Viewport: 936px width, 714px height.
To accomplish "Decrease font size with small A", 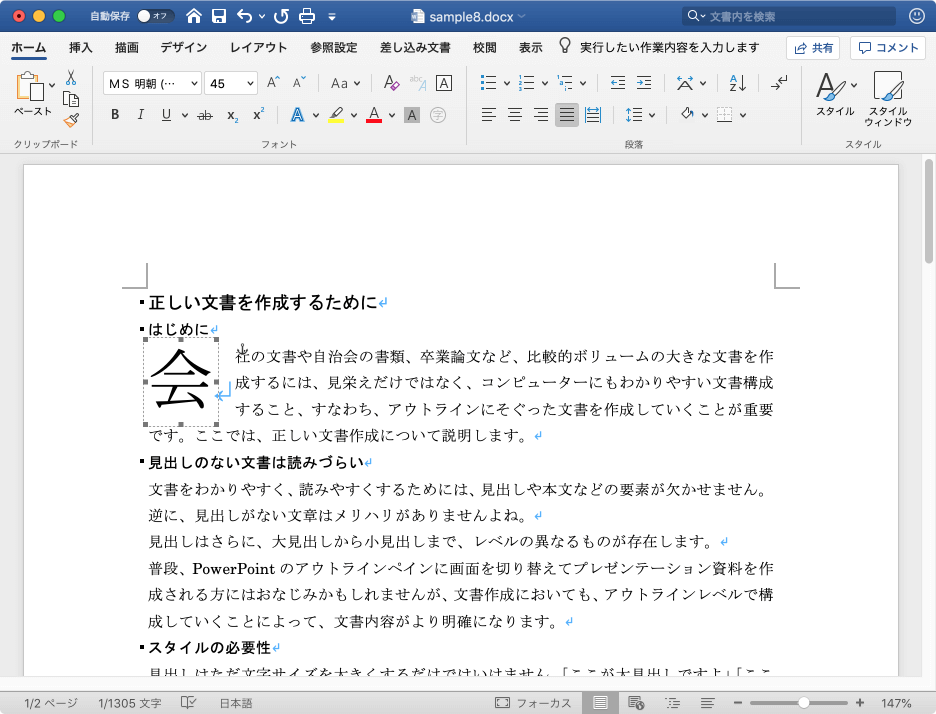I will 299,83.
